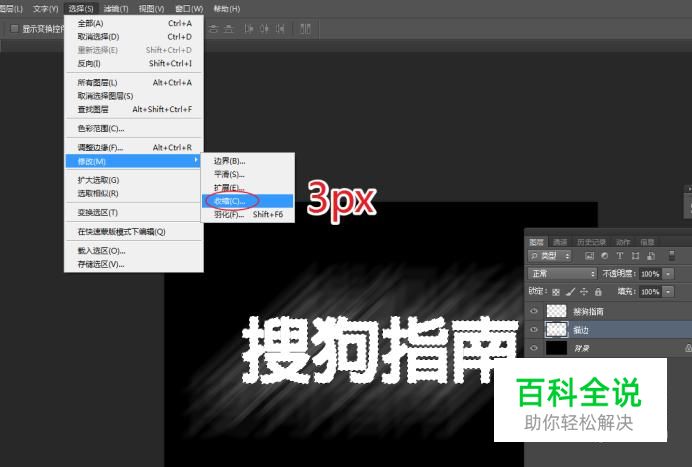Hide the 搜狗指南 layer via eye
Image resolution: width=692 pixels, height=467 pixels.
tap(534, 311)
